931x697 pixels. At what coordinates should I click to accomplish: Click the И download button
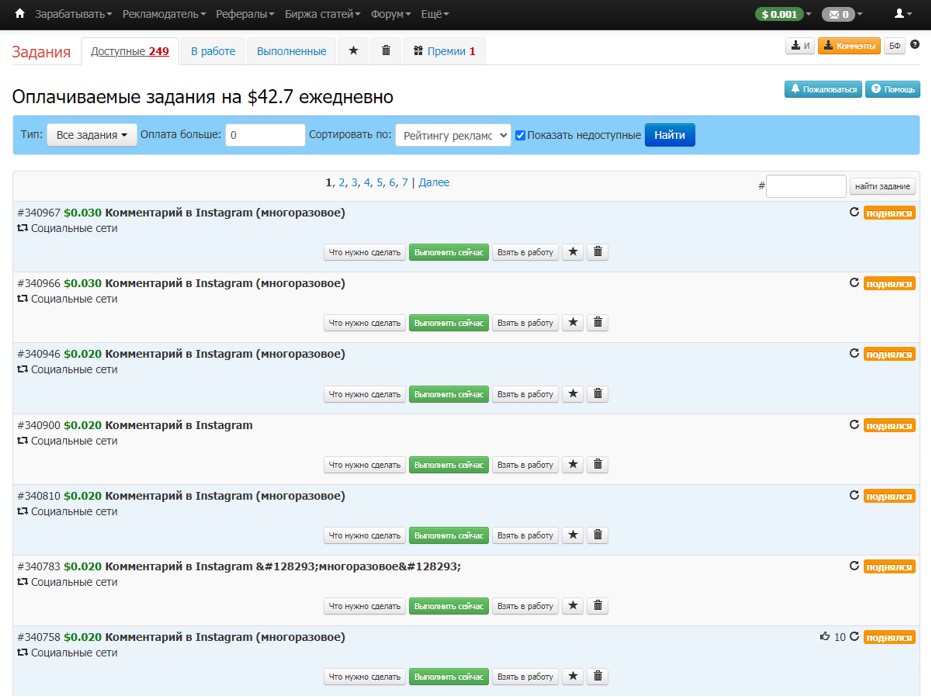tap(800, 45)
